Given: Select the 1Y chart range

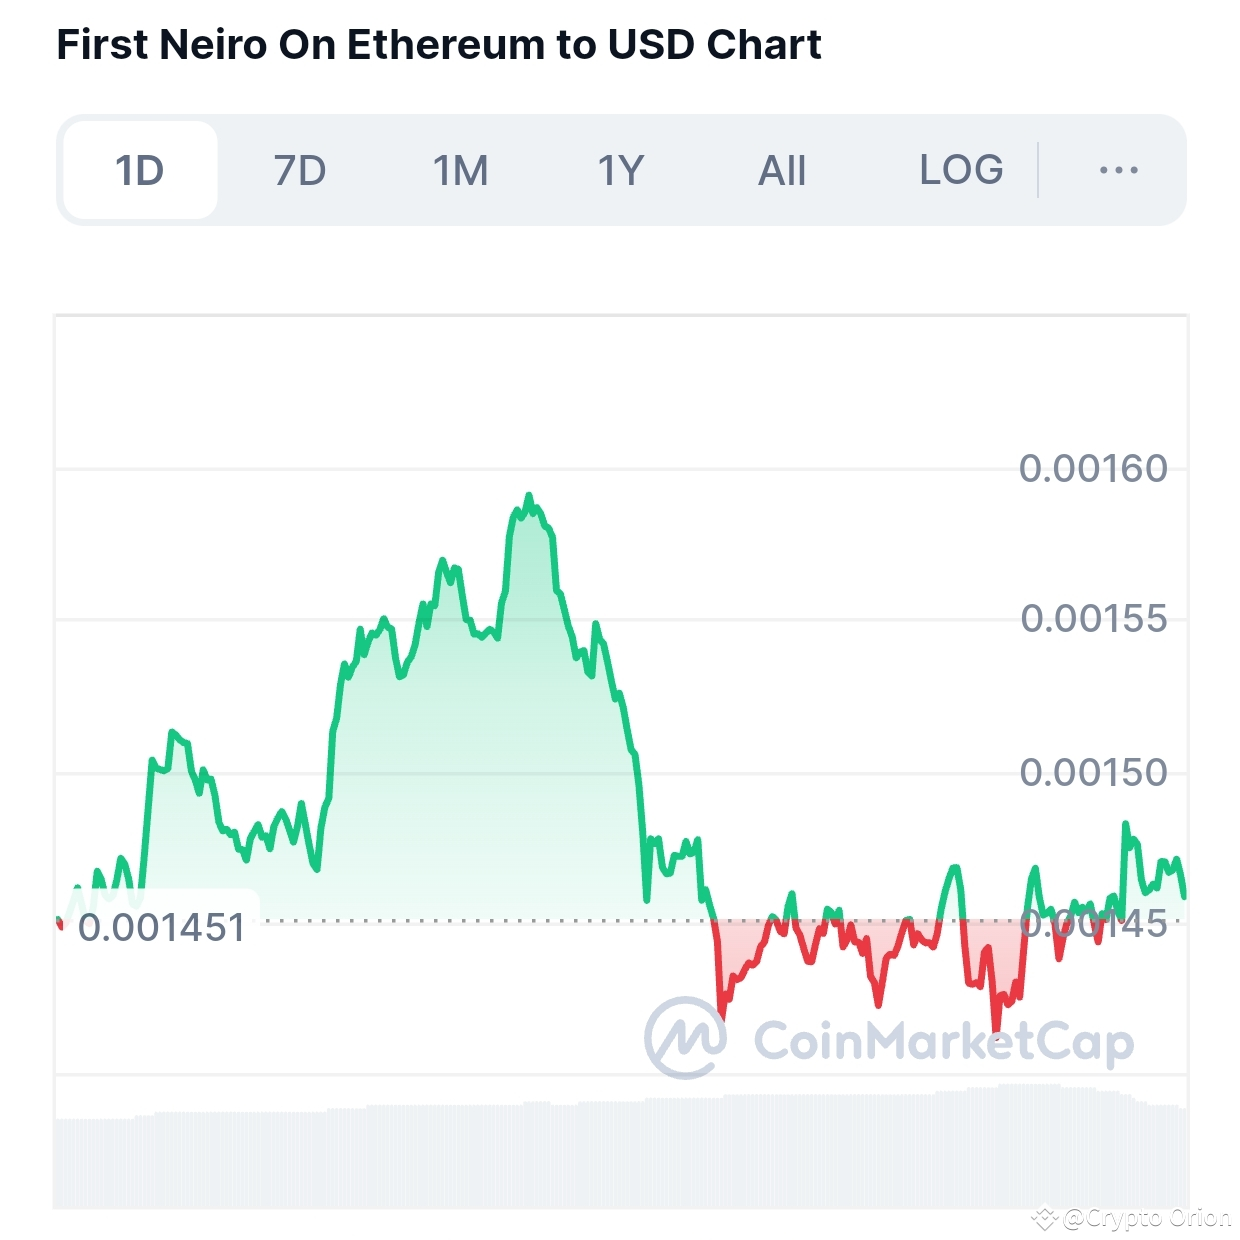Looking at the screenshot, I should click(619, 169).
